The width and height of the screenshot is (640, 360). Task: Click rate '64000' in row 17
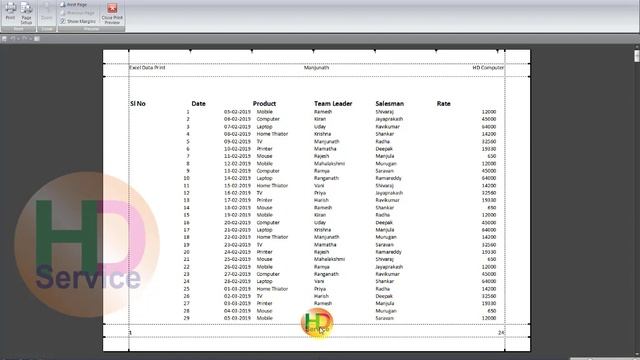[x=489, y=230]
